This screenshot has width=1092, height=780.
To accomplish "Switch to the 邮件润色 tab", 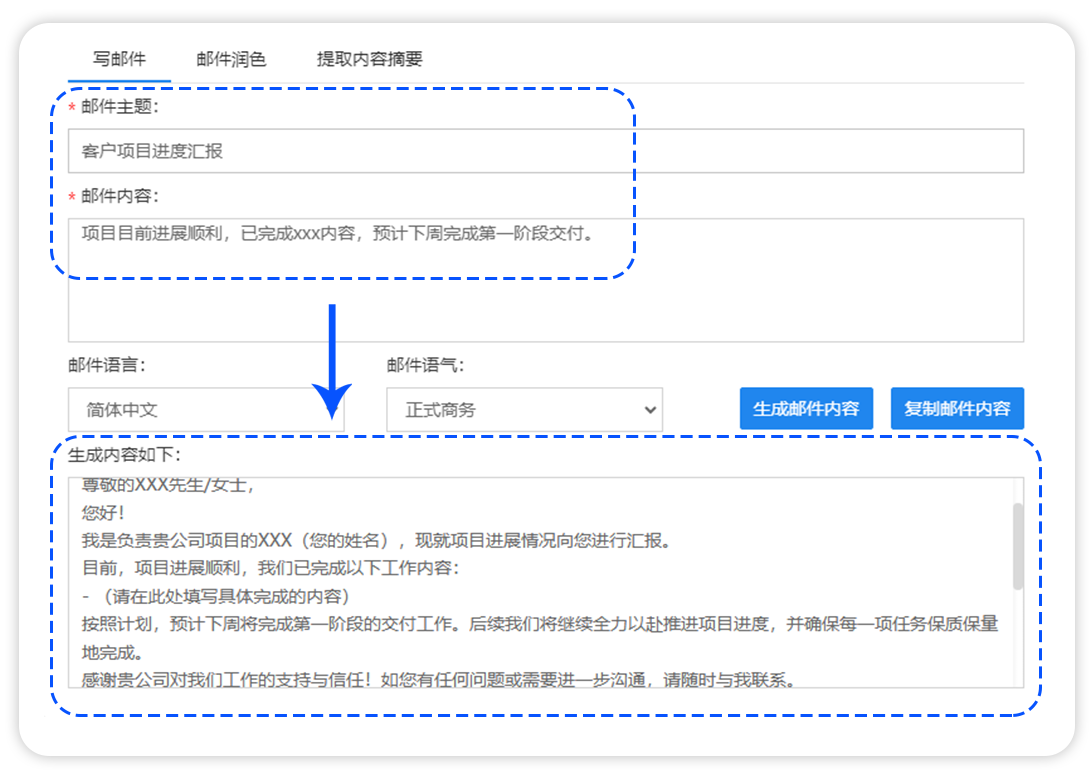I will [x=232, y=59].
